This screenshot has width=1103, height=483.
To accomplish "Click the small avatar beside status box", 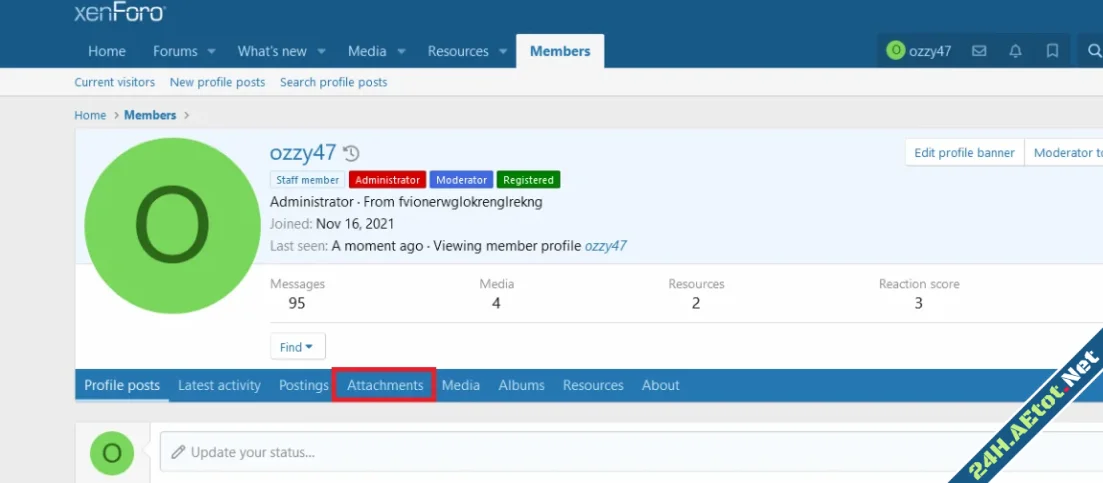I will (x=112, y=453).
